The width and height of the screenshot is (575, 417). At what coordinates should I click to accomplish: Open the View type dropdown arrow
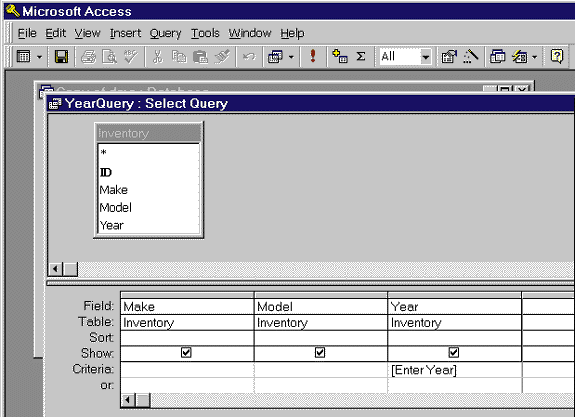40,57
